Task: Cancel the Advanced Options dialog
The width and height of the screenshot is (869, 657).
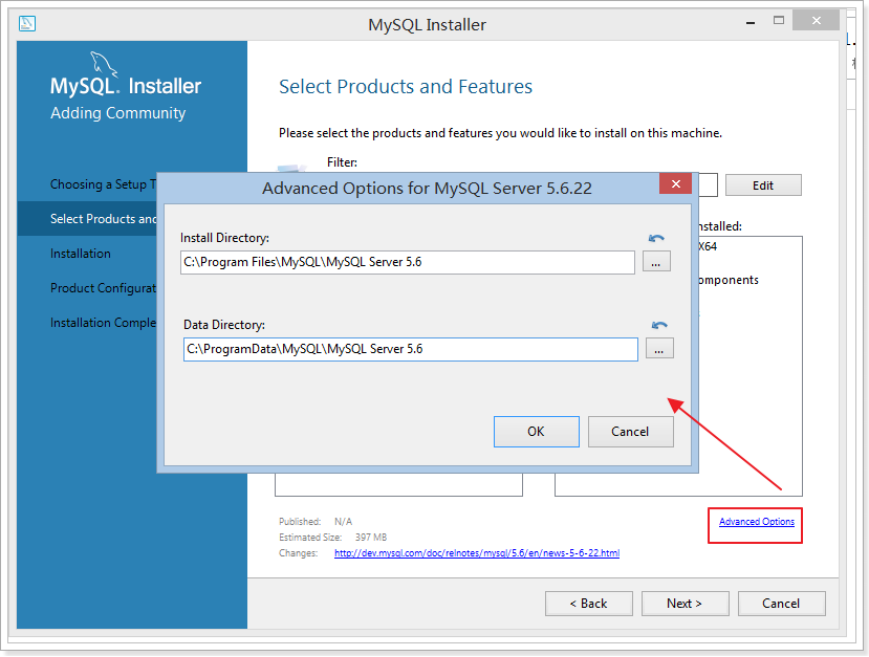Action: tap(630, 431)
